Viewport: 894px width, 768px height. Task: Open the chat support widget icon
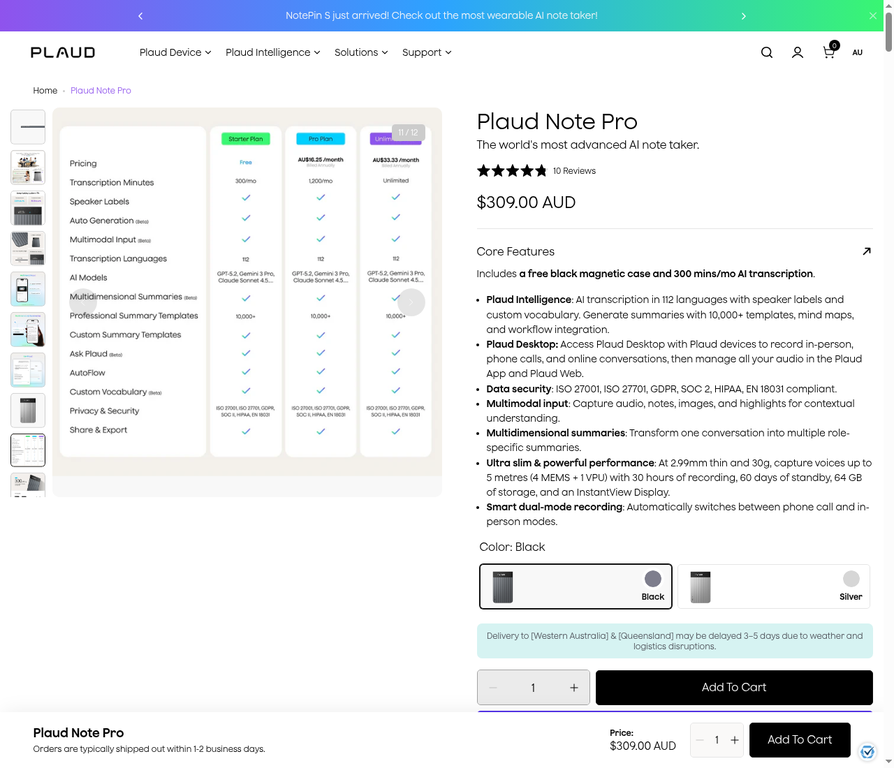point(867,752)
